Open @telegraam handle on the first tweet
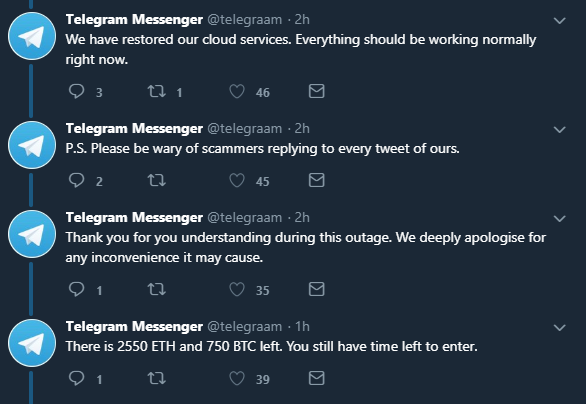The image size is (586, 404). (244, 20)
